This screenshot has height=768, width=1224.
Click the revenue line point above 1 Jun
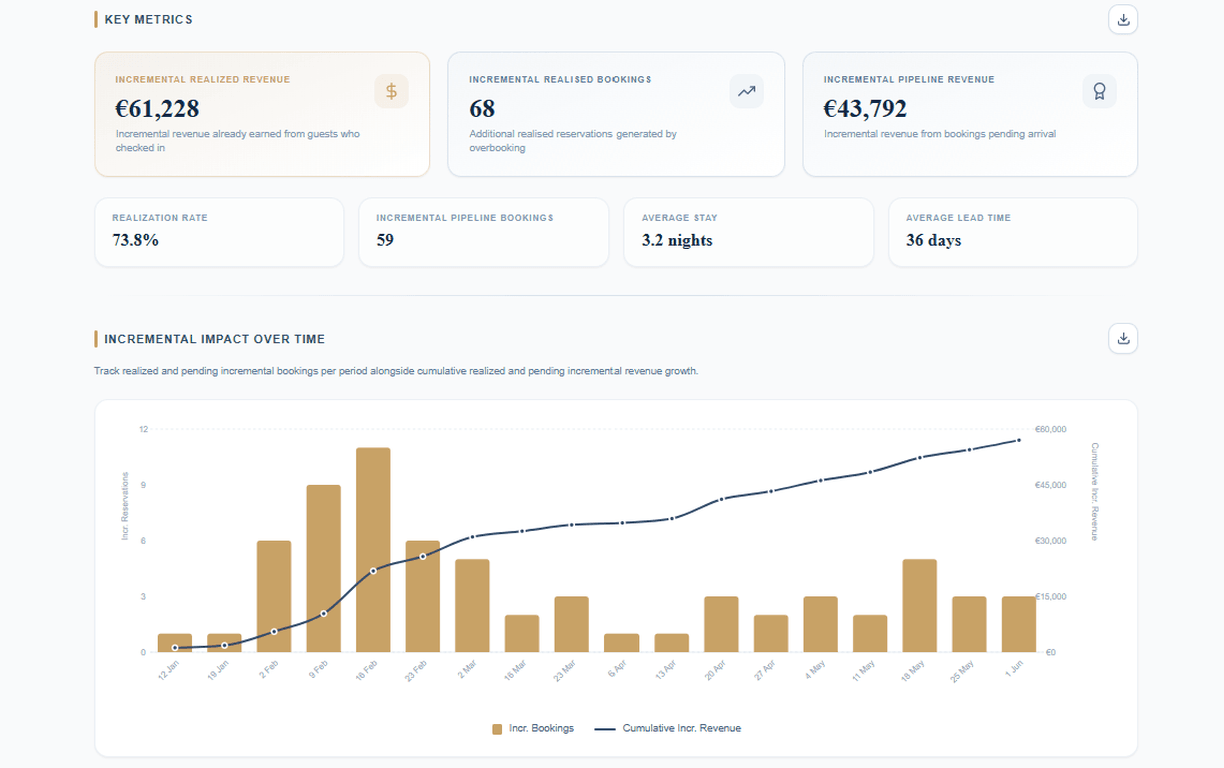1019,440
